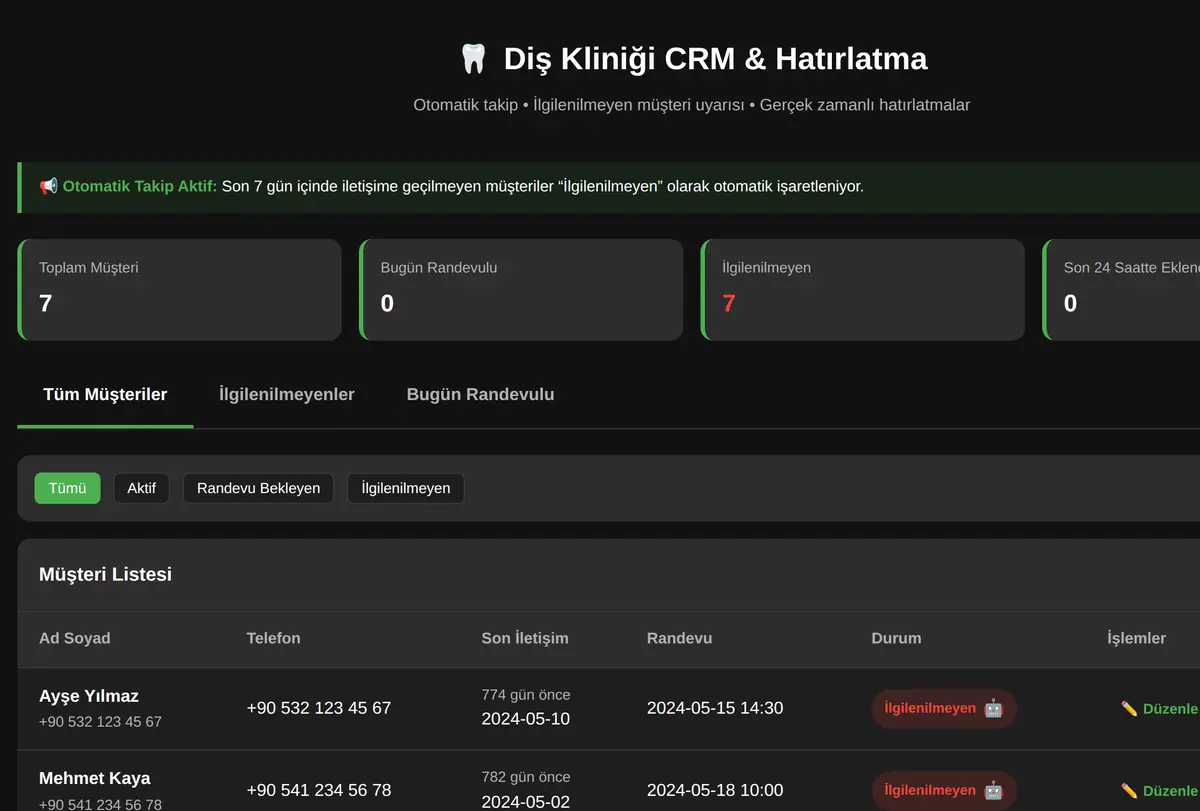Apply the İlgilenilmeyen filter button
The height and width of the screenshot is (811, 1200).
coord(406,488)
